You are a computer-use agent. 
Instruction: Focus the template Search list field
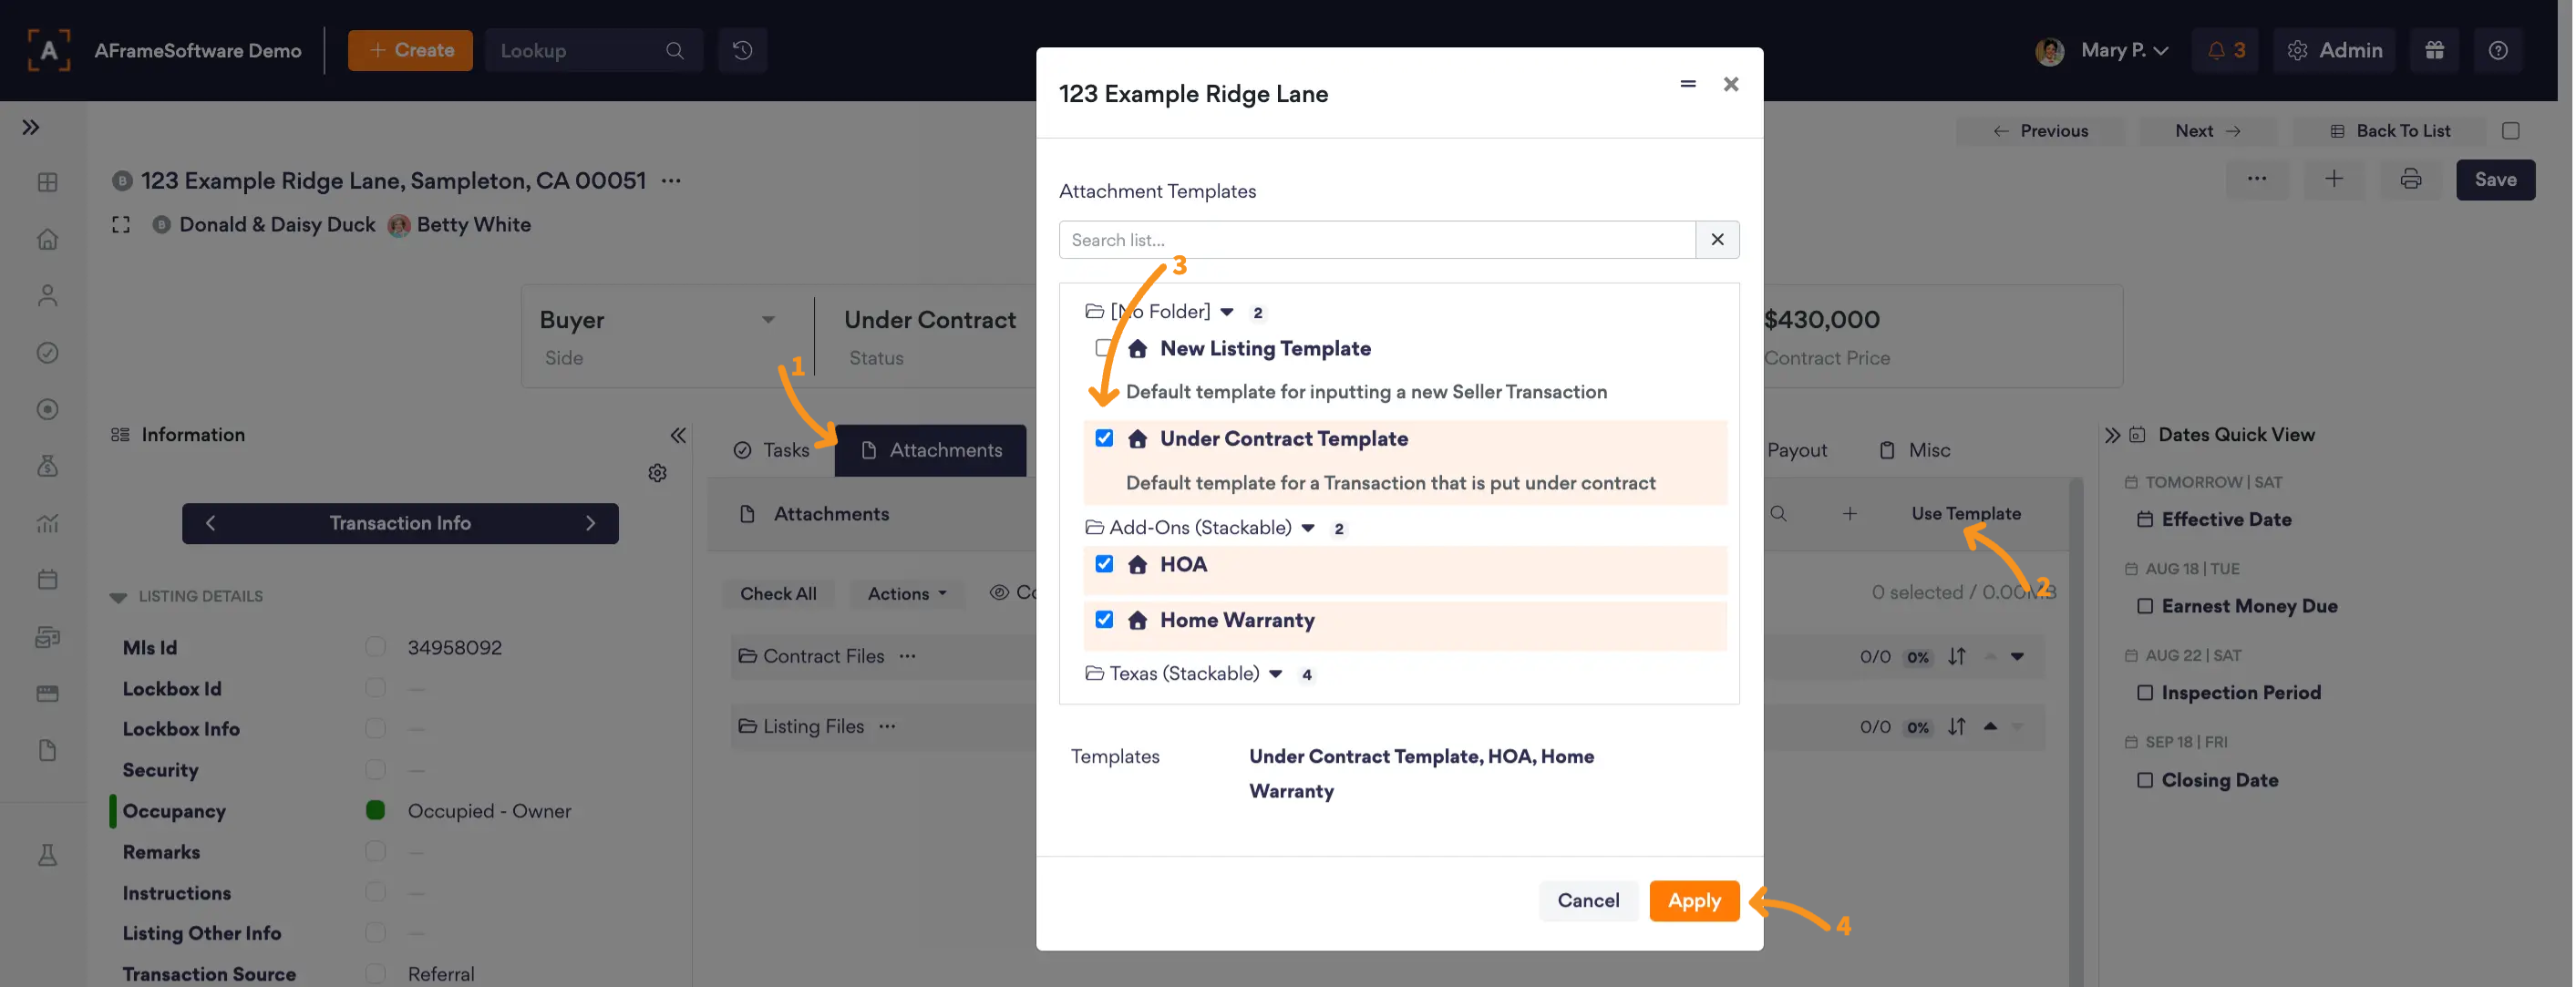click(x=1377, y=240)
